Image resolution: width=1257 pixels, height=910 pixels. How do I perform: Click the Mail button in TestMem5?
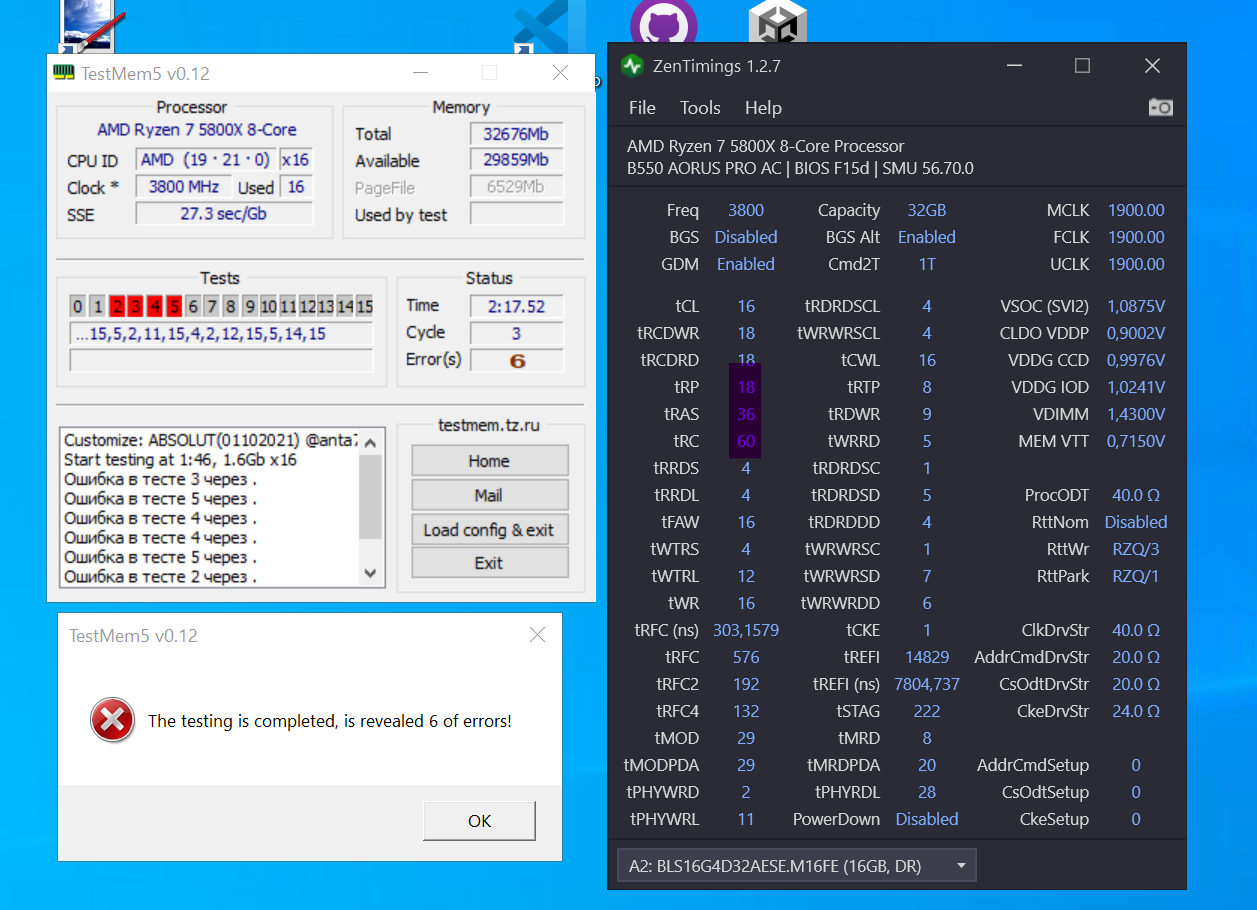489,495
